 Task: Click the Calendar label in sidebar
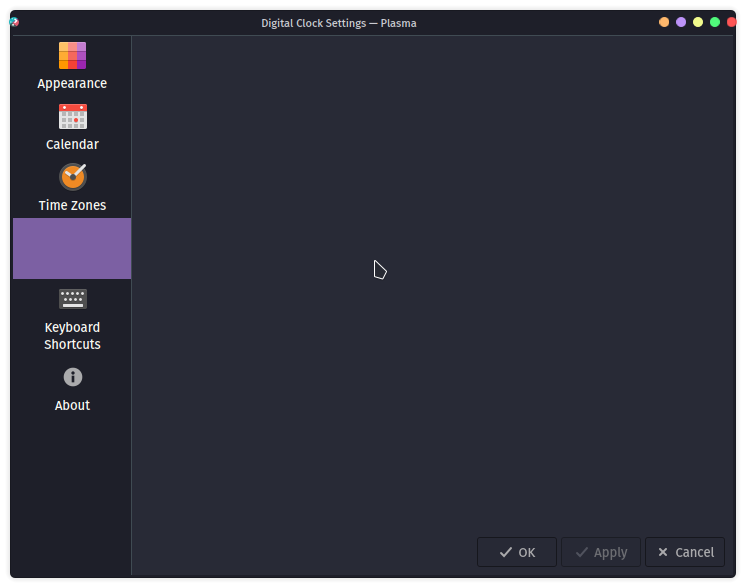coord(72,144)
